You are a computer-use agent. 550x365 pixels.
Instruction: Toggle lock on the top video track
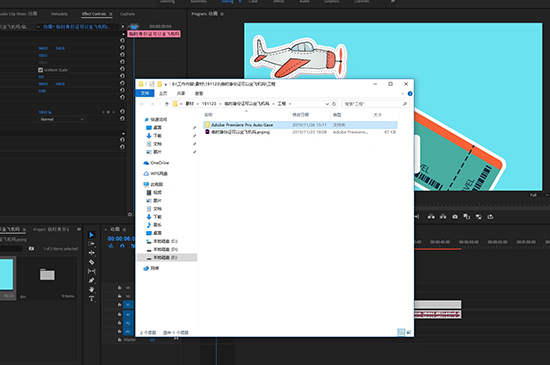[x=119, y=288]
